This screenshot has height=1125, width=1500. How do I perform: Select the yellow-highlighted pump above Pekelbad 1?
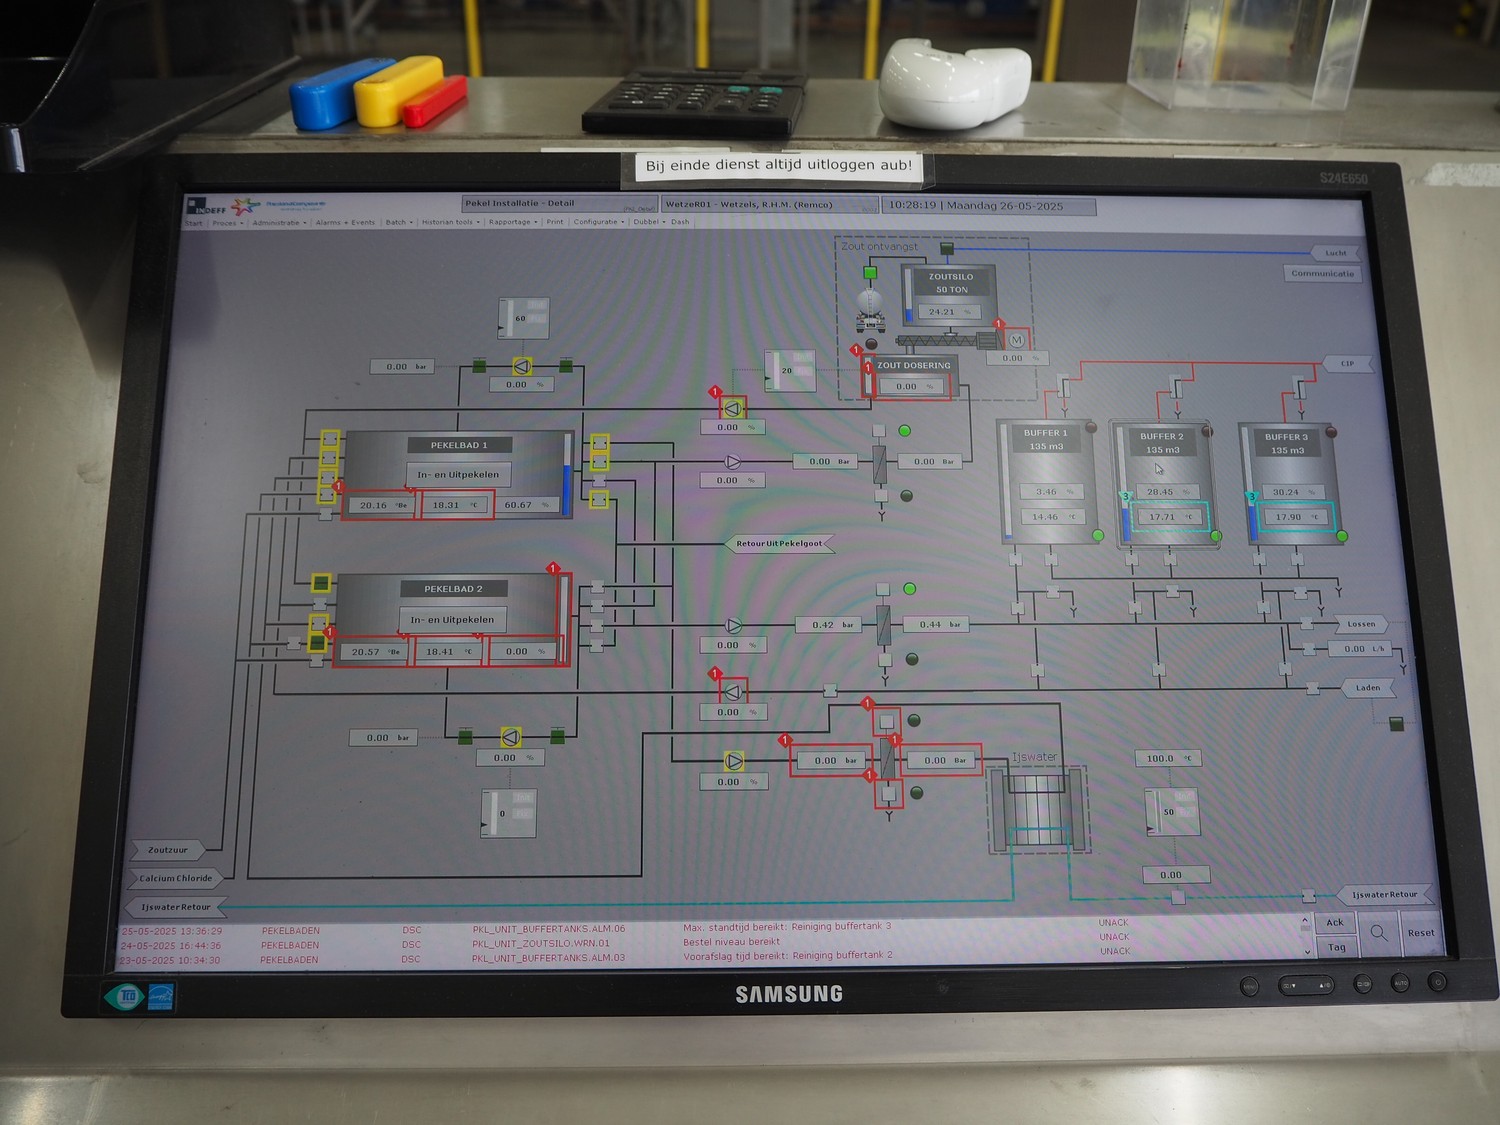tap(521, 367)
